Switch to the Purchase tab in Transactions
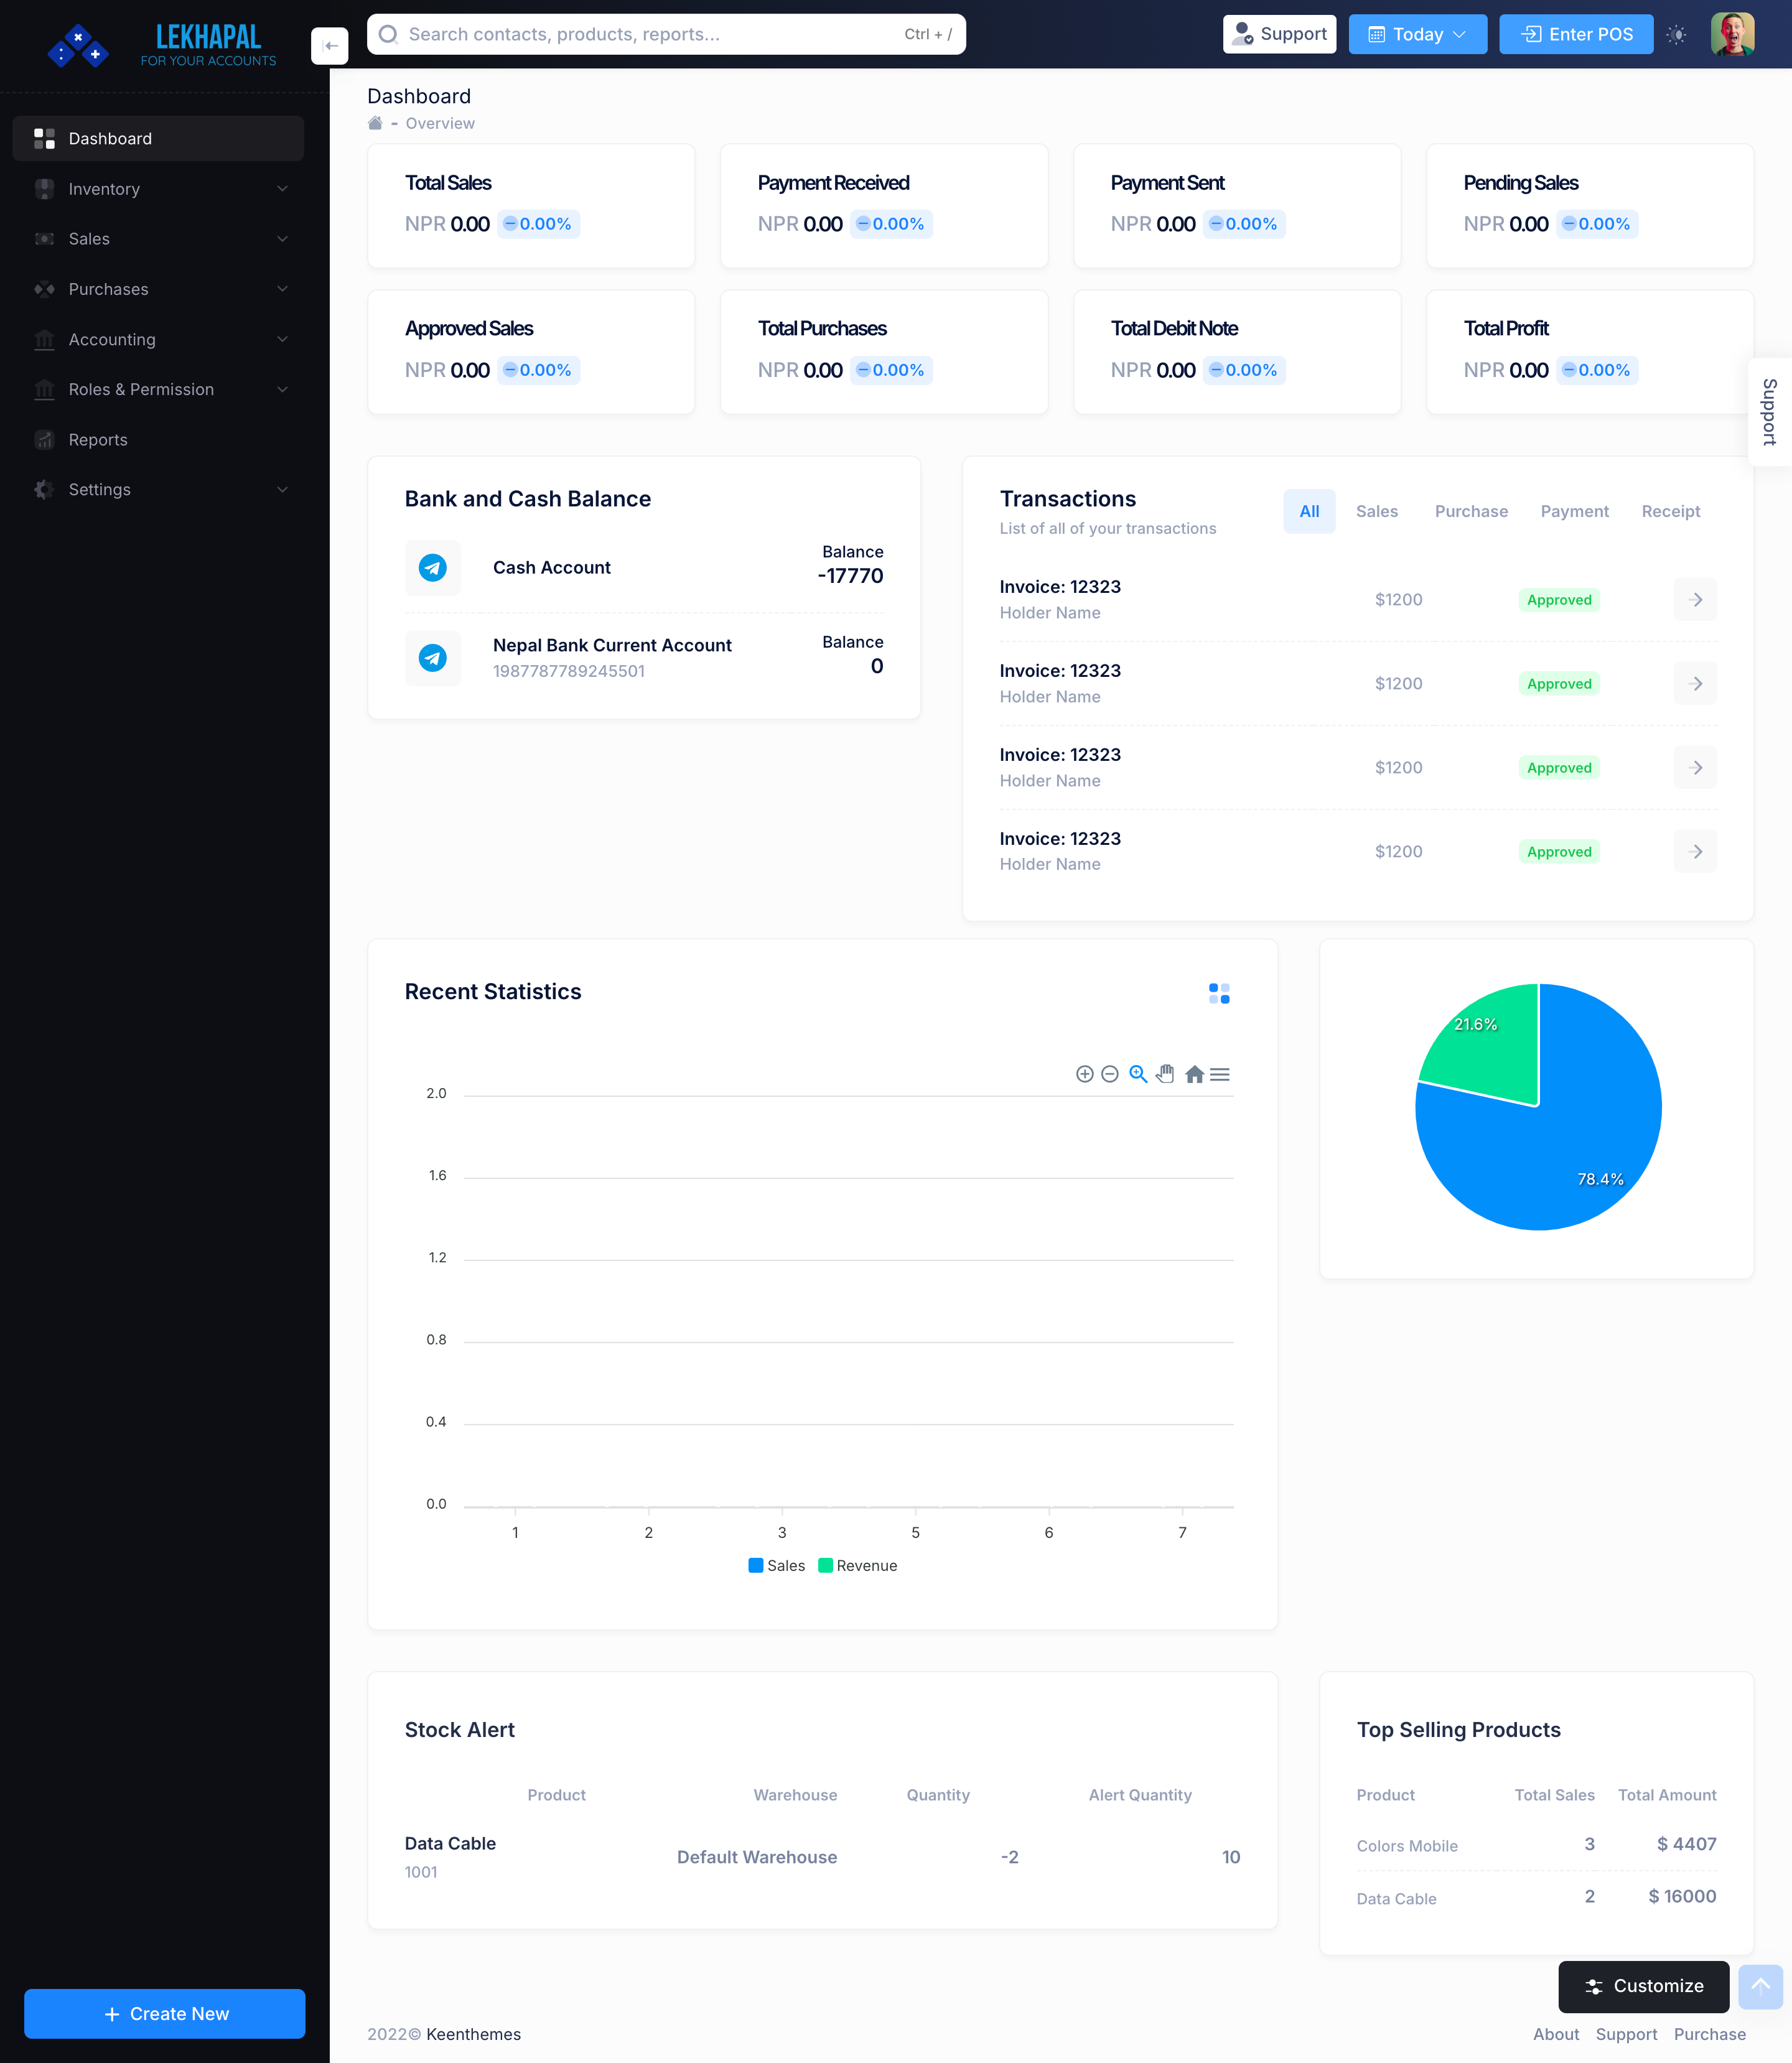Viewport: 1792px width, 2063px height. [1471, 511]
